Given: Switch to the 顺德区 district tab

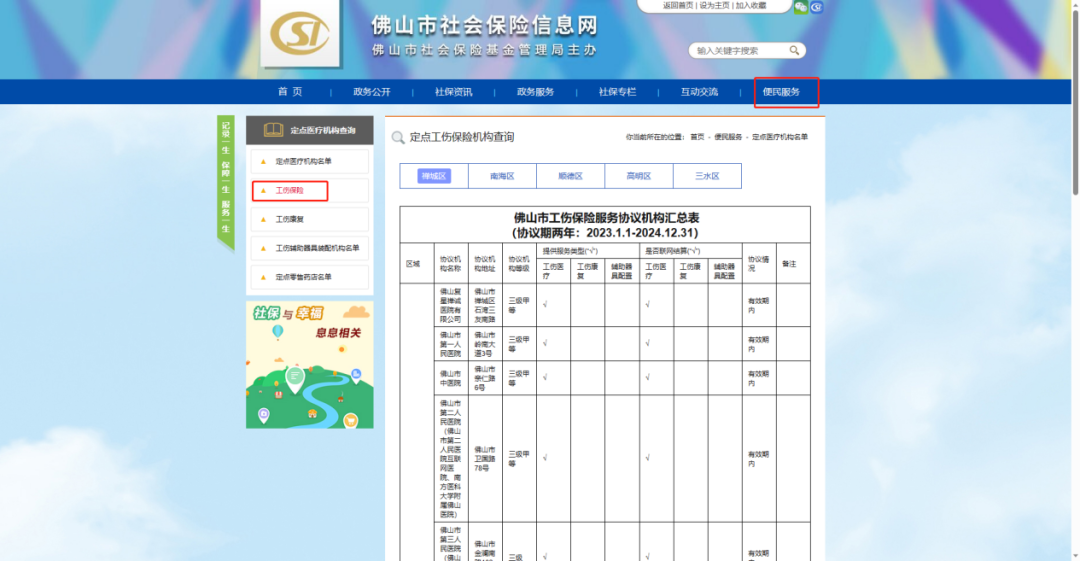Looking at the screenshot, I should point(570,176).
